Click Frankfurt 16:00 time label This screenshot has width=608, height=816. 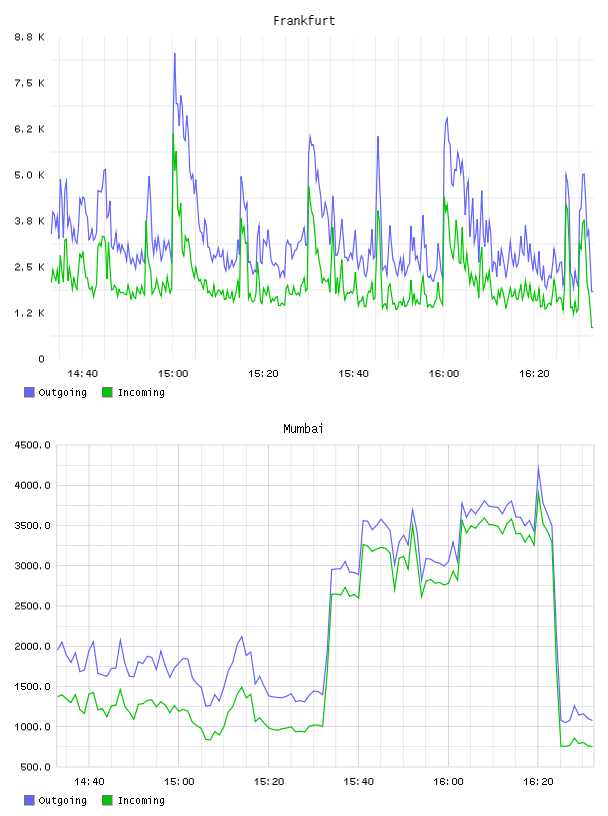click(x=444, y=374)
